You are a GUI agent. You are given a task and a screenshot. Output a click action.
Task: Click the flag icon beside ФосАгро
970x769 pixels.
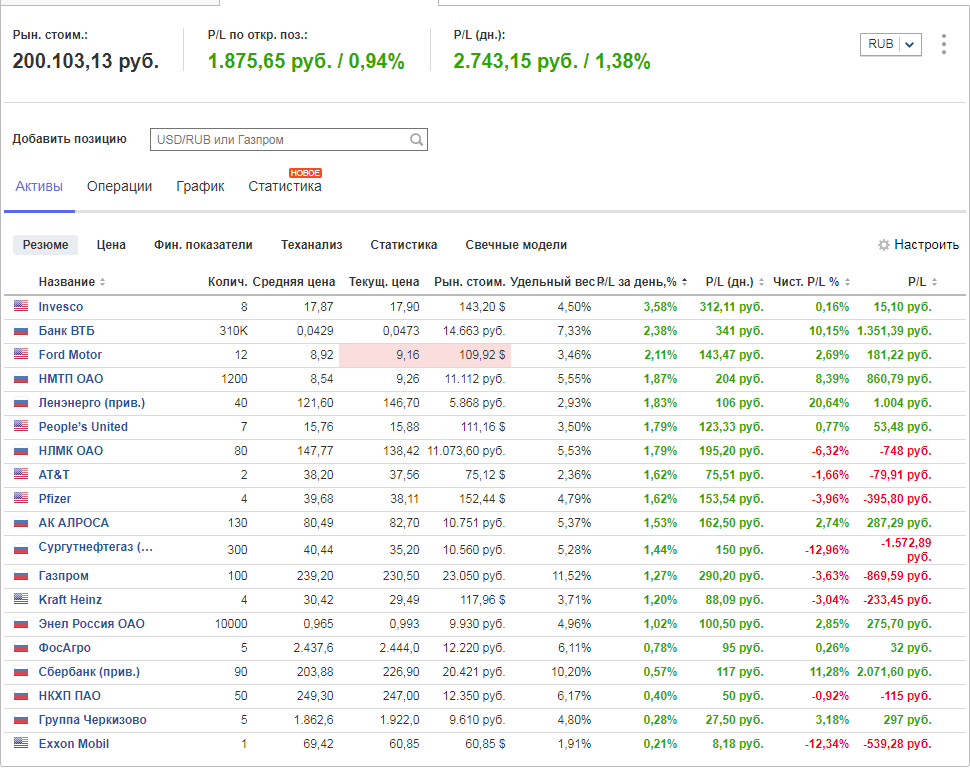[21, 648]
